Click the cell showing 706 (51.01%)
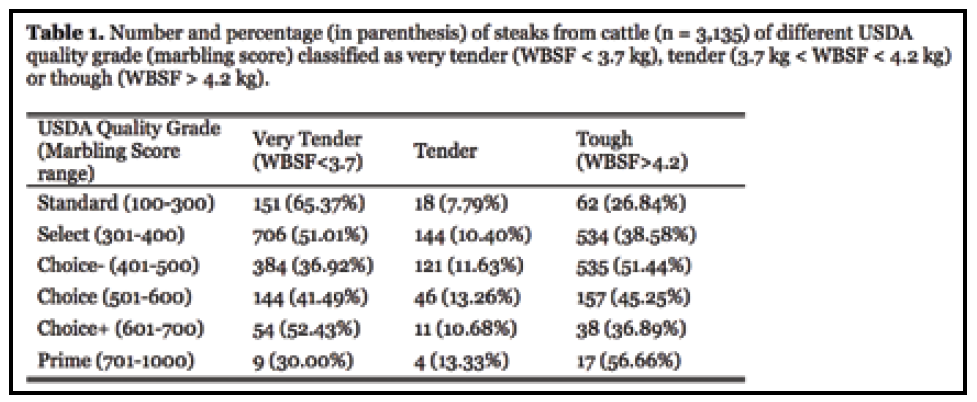977x402 pixels. [x=311, y=237]
